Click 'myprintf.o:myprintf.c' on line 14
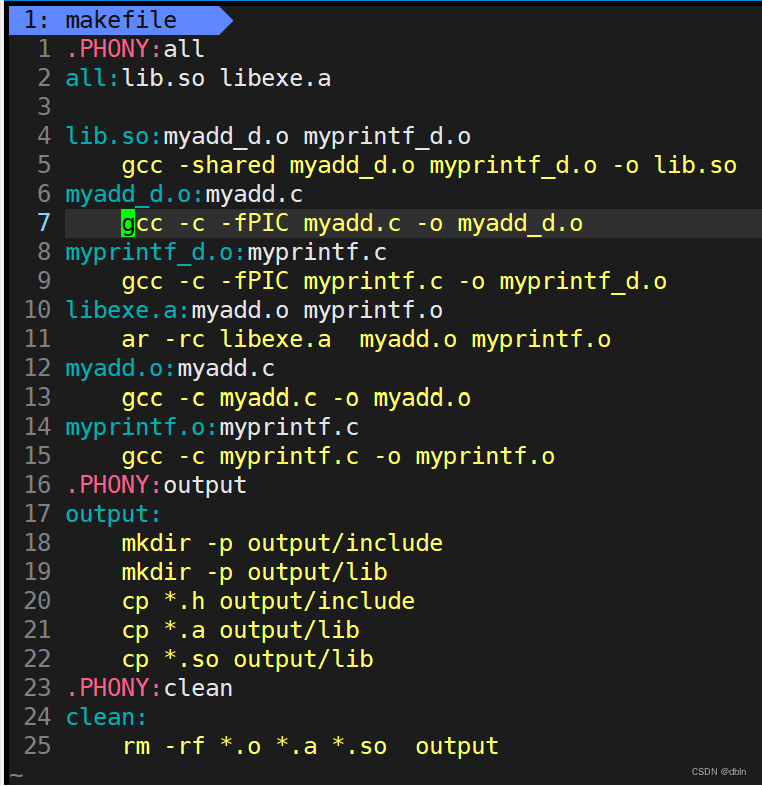 213,427
